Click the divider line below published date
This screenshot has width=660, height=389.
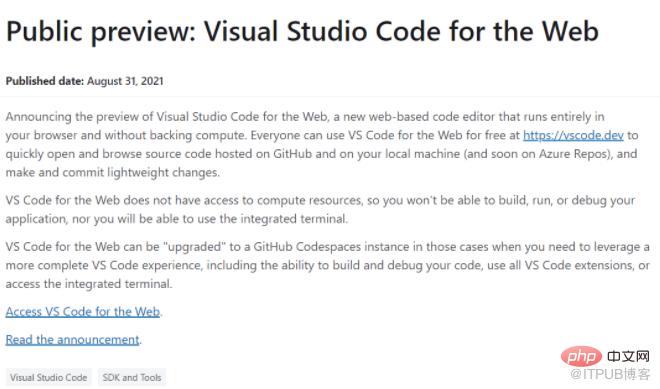click(330, 96)
